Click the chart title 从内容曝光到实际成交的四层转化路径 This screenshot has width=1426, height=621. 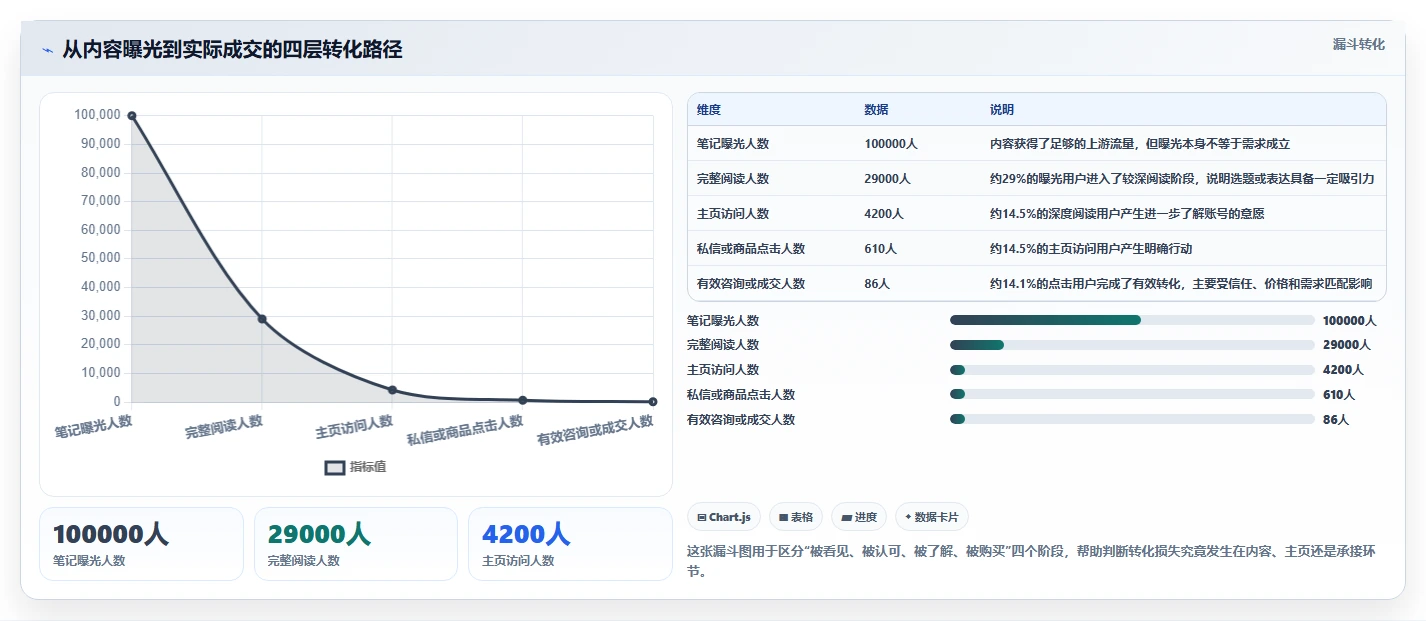[232, 50]
